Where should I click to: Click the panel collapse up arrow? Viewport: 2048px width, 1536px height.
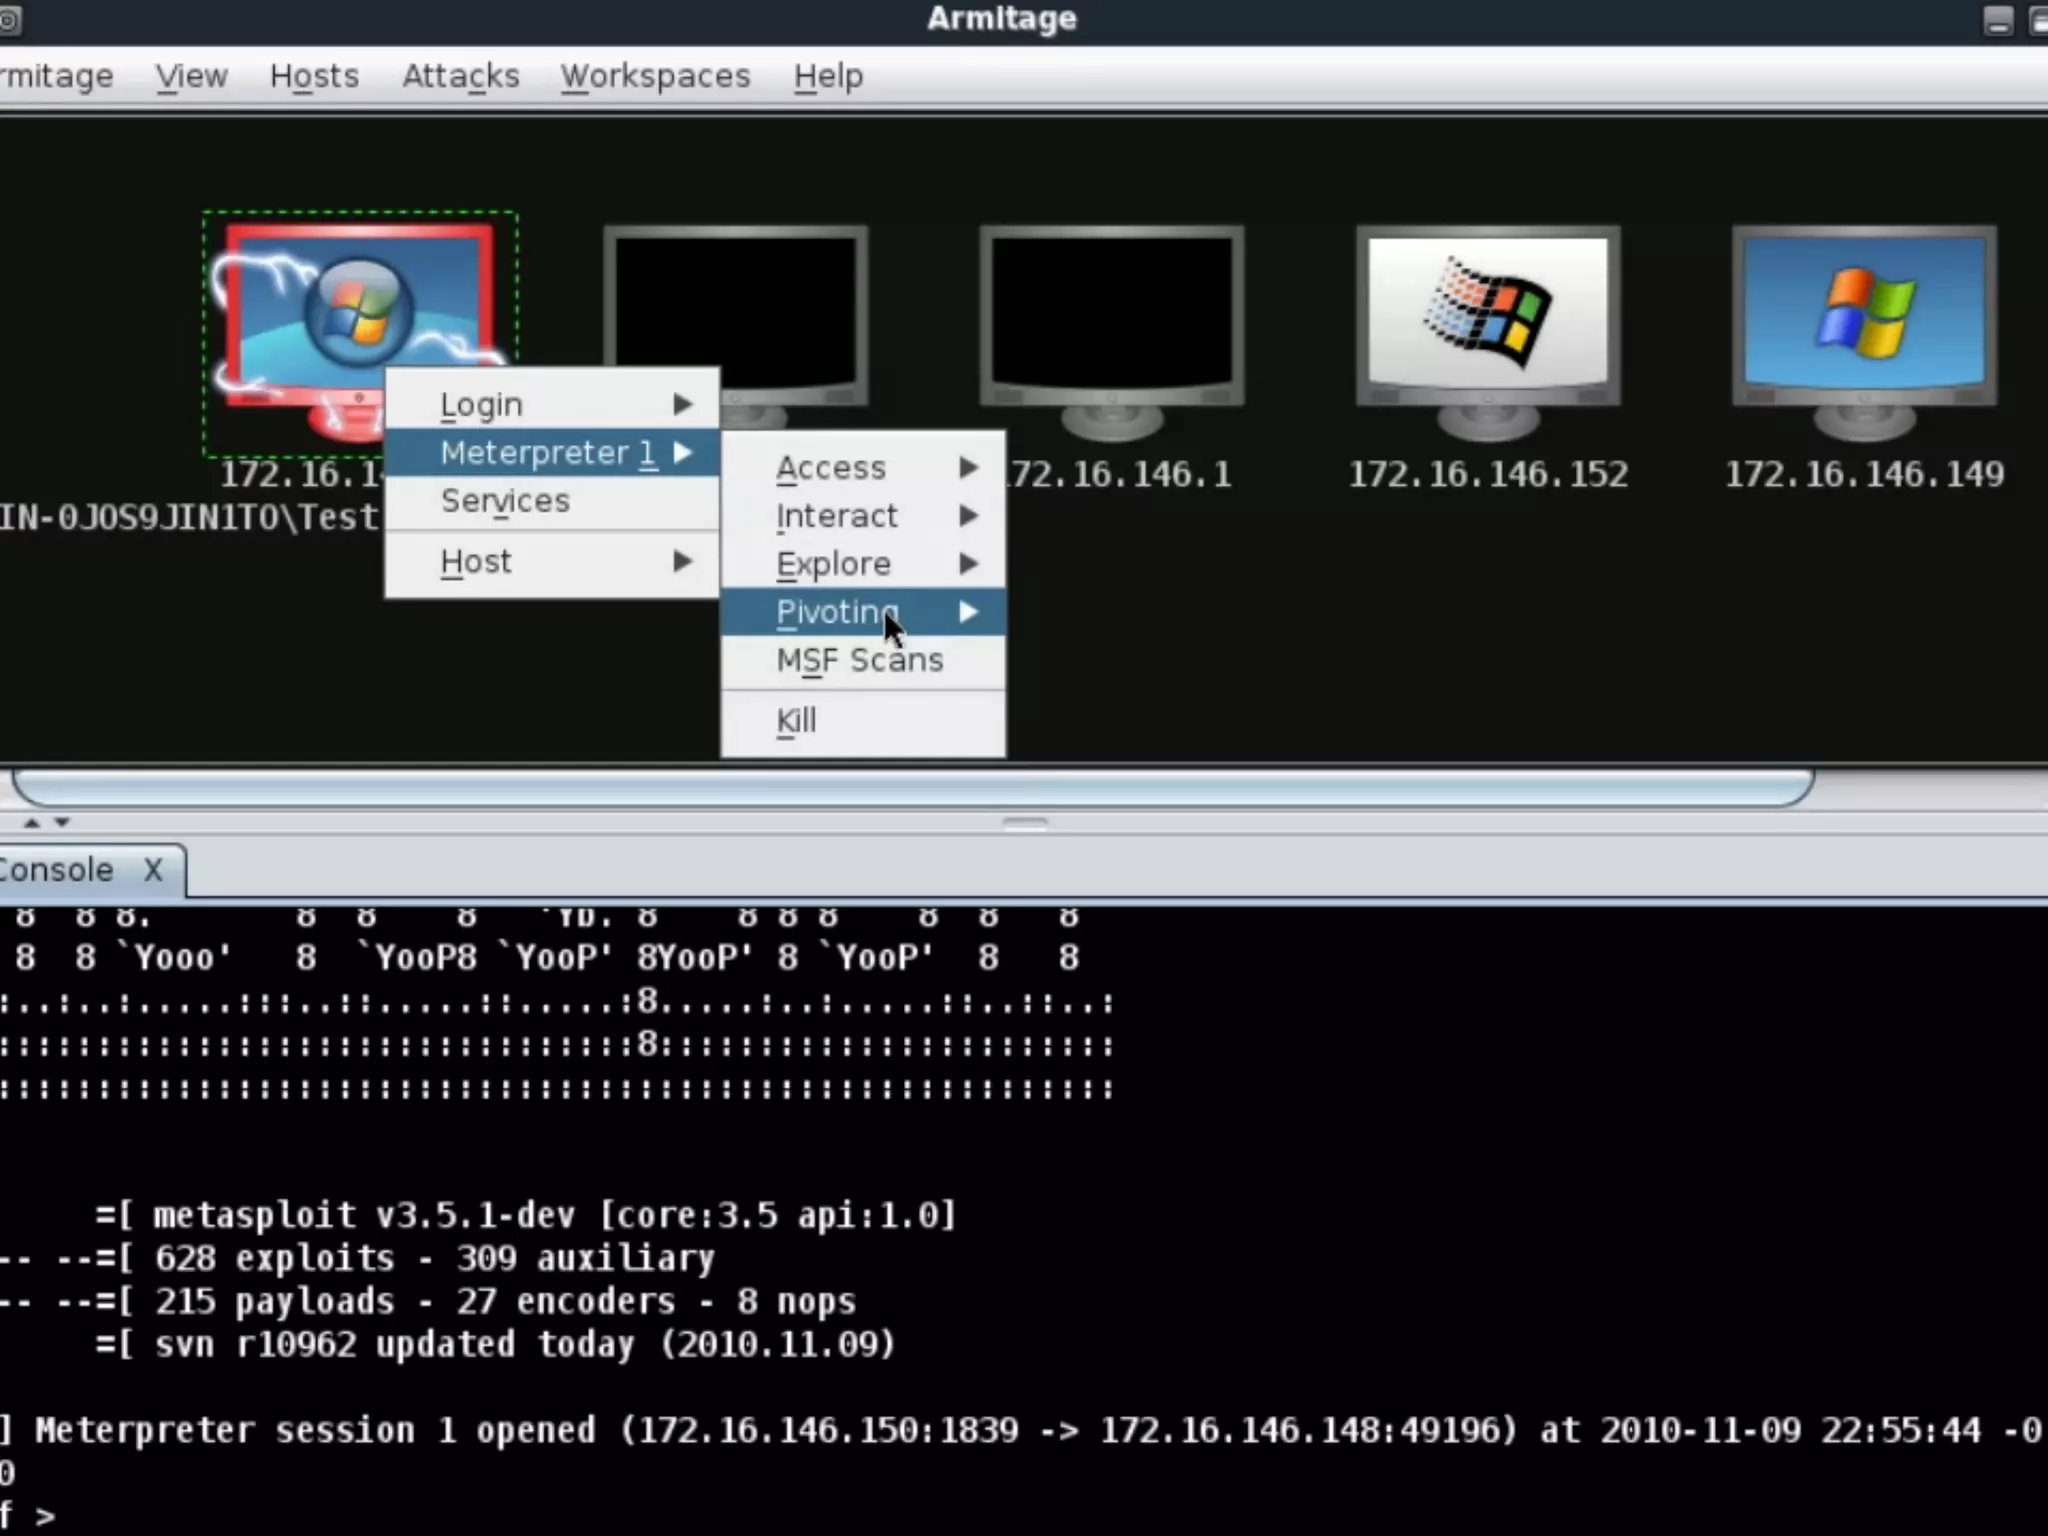31,822
